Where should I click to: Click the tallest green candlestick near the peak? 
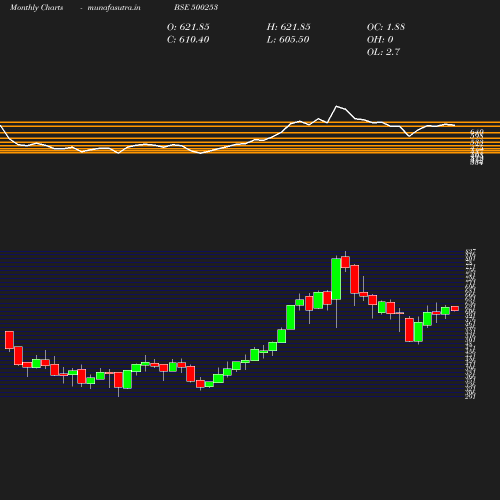336,279
